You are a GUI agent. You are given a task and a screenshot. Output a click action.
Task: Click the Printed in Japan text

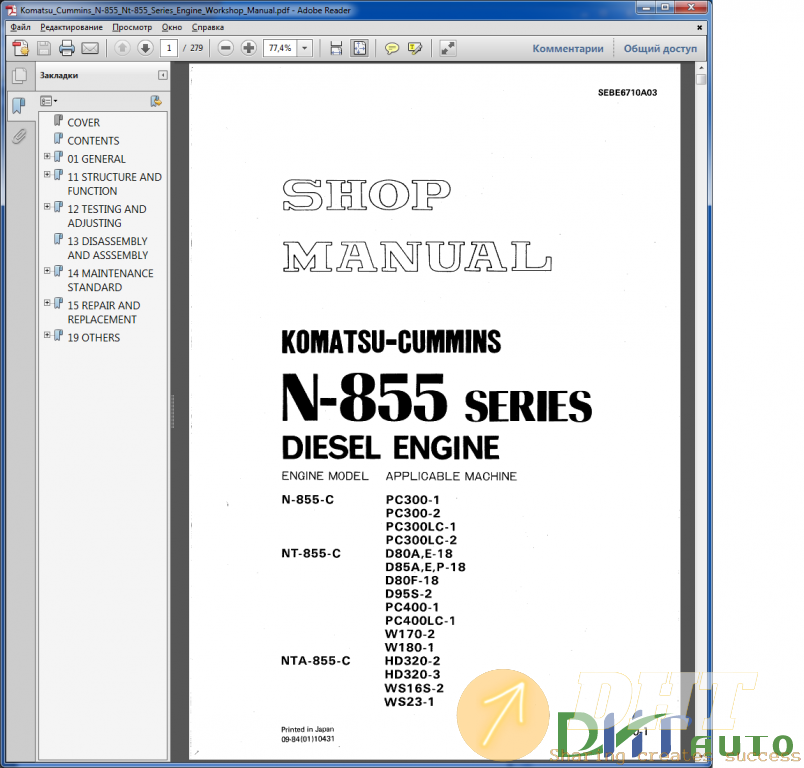[308, 729]
